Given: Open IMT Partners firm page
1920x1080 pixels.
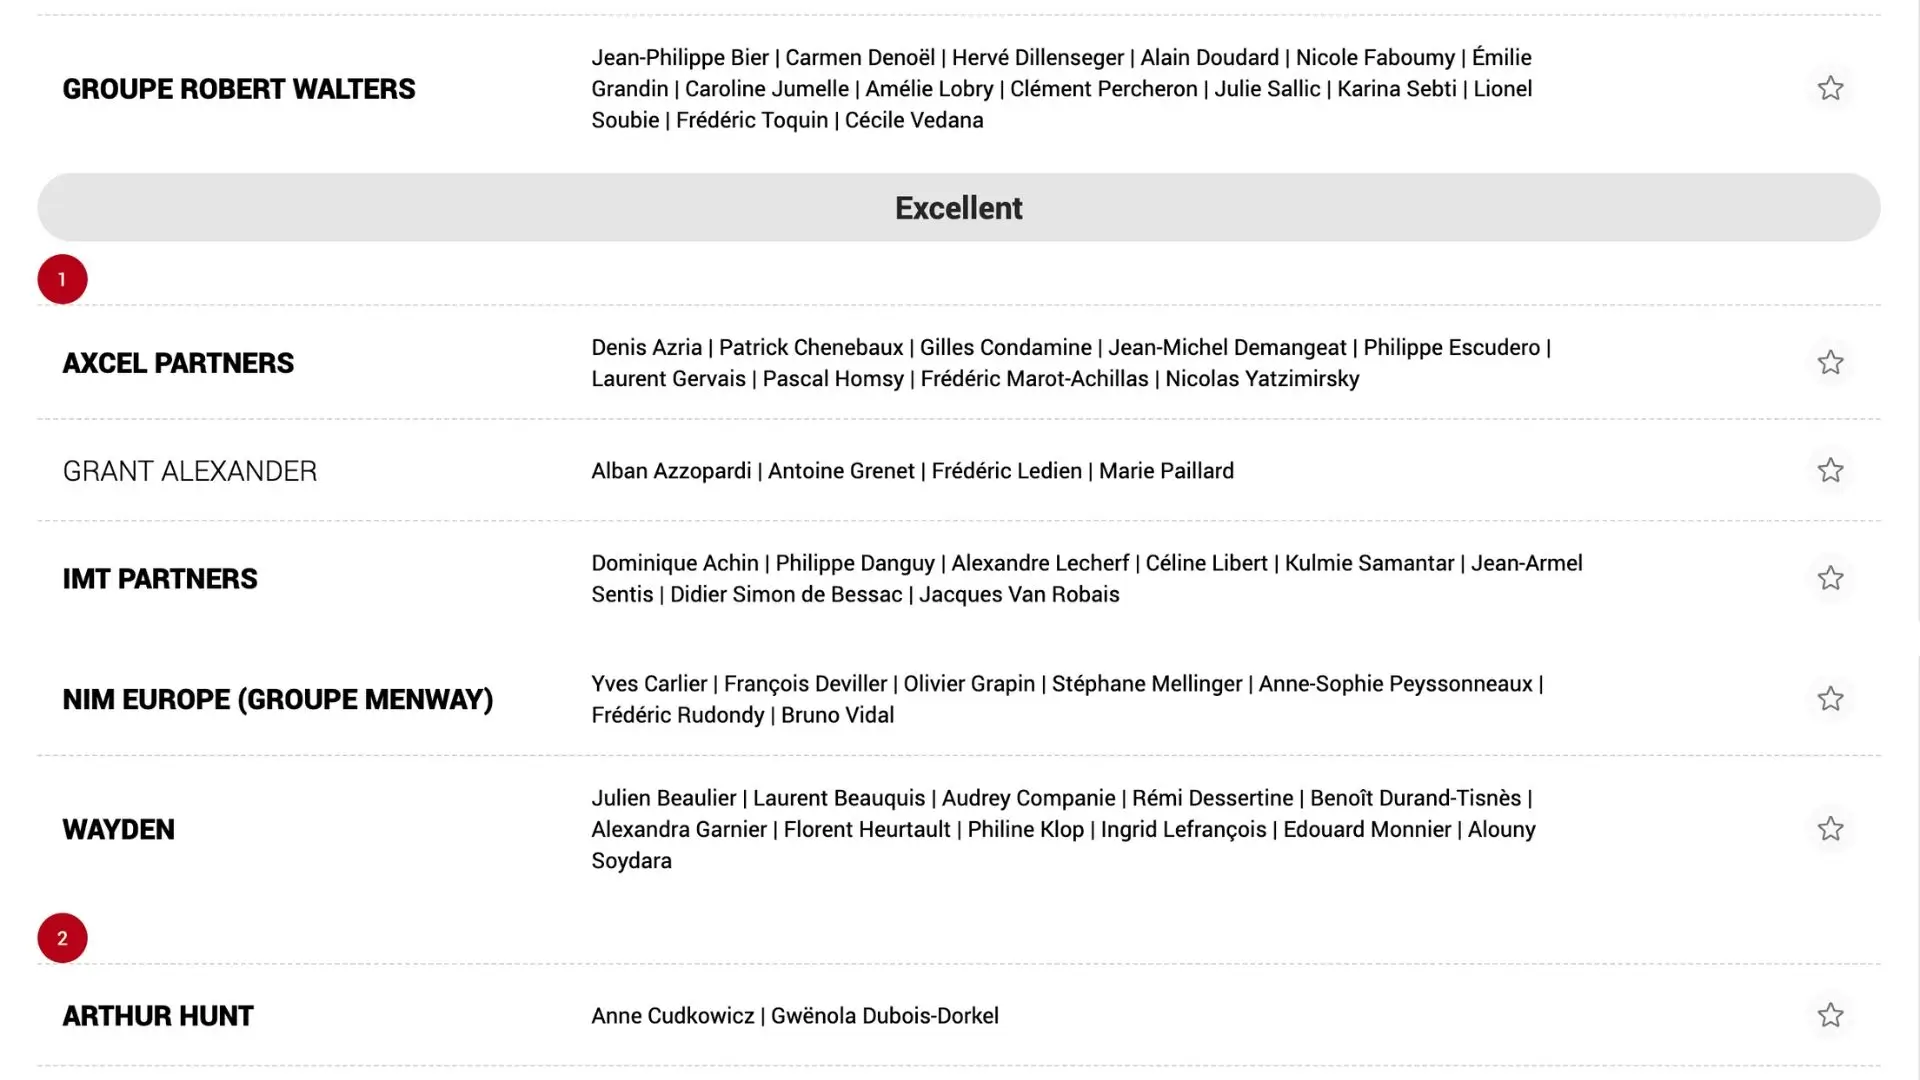Looking at the screenshot, I should (160, 579).
